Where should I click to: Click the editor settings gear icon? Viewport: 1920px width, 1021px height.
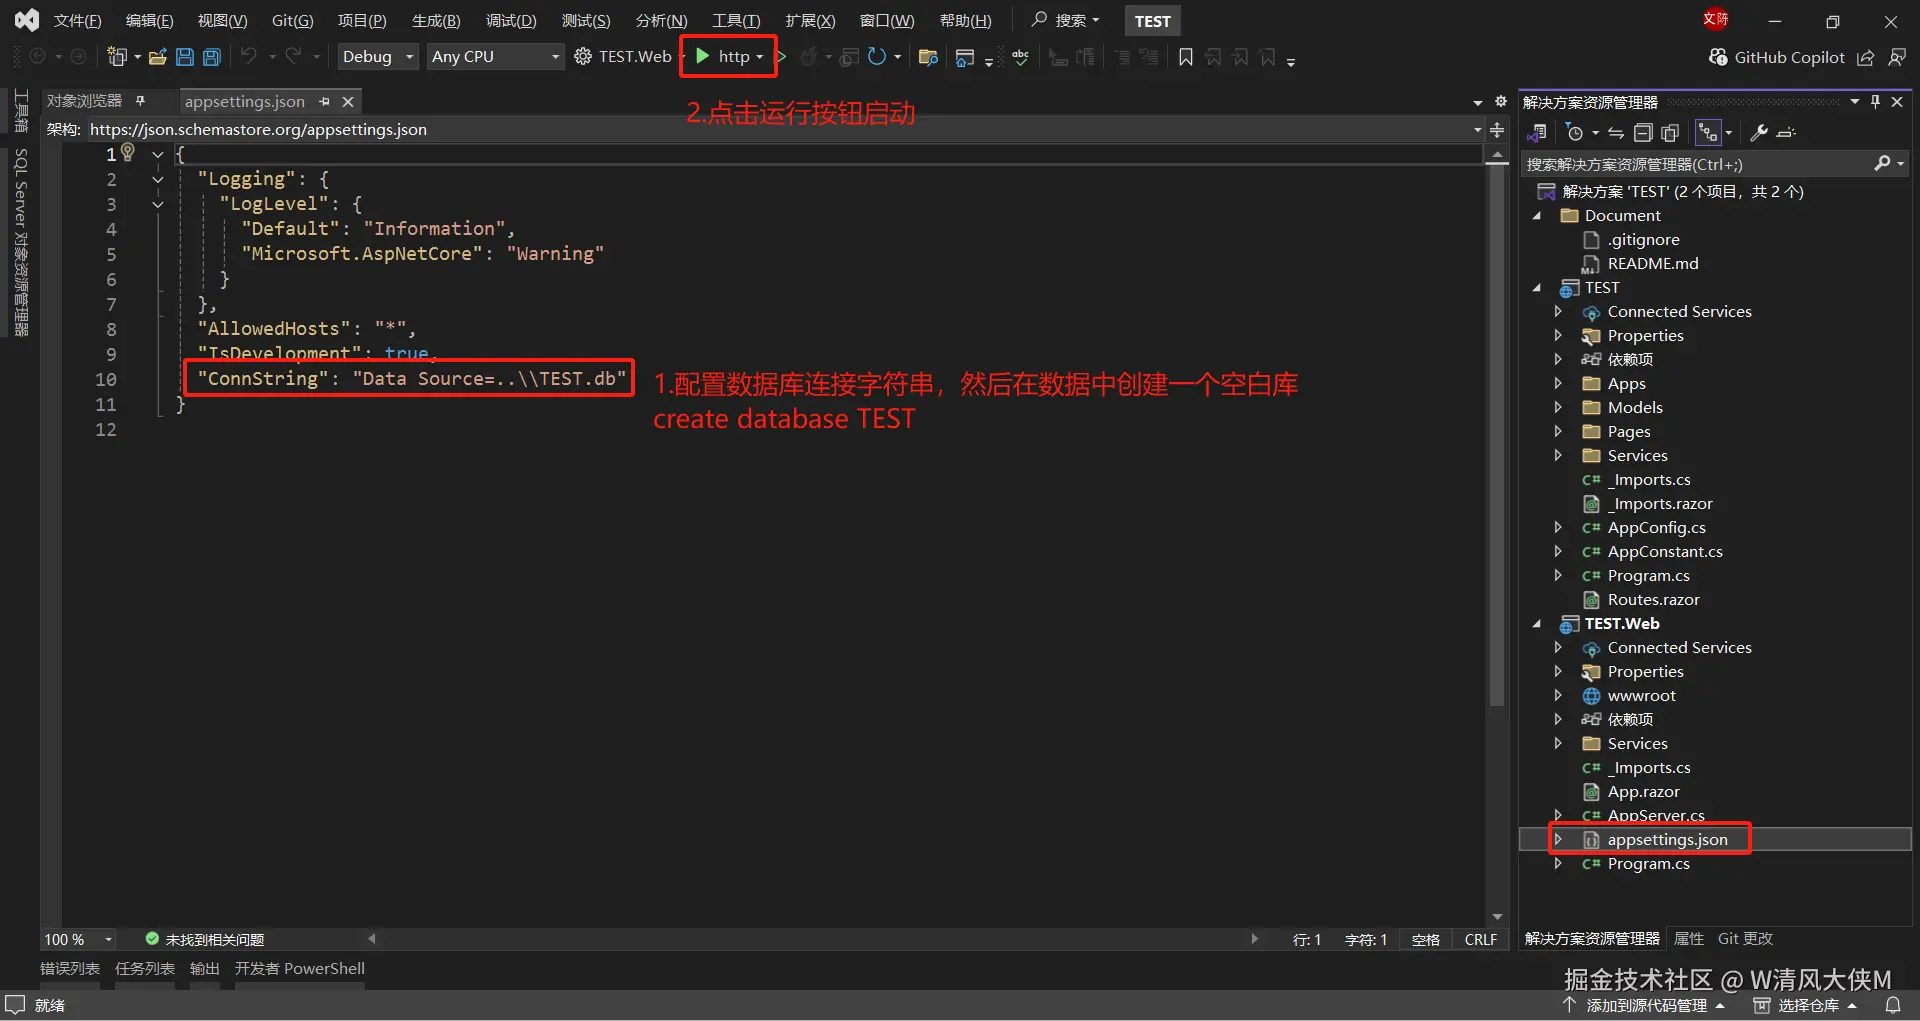click(1500, 102)
